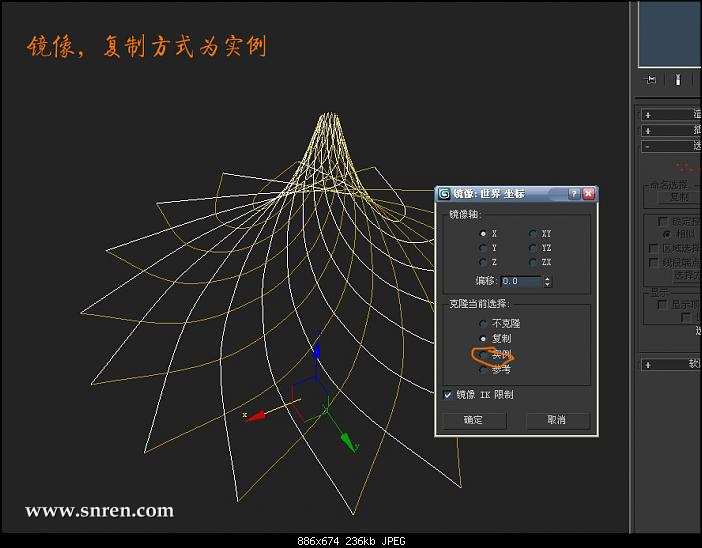The width and height of the screenshot is (702, 548).
Task: Toggle the 区域选择 checkbox in command panel
Action: click(x=654, y=248)
